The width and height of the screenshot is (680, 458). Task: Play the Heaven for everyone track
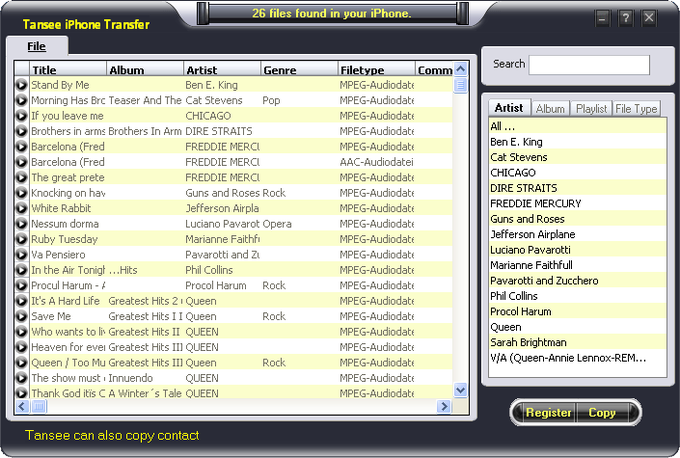(21, 347)
